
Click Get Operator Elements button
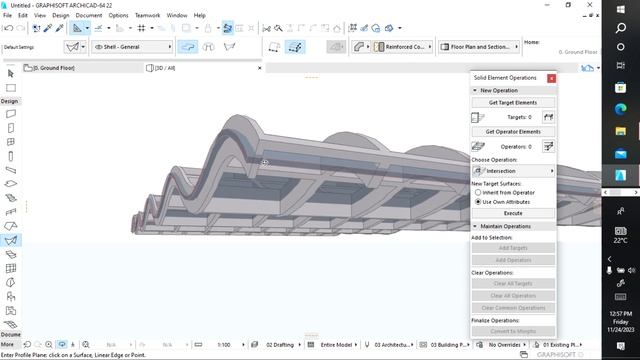[x=513, y=132]
